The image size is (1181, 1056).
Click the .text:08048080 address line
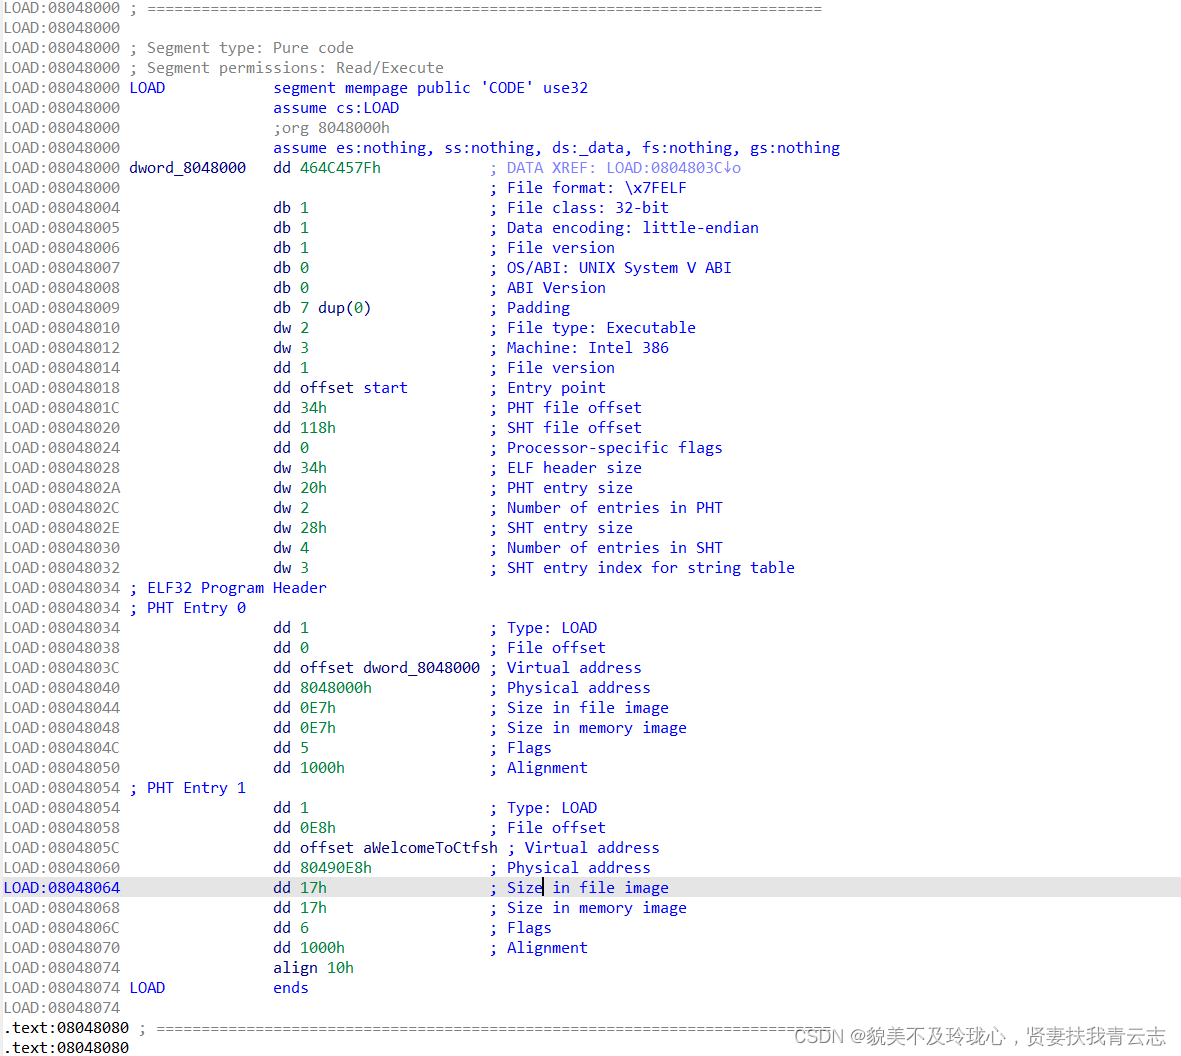click(x=65, y=1027)
